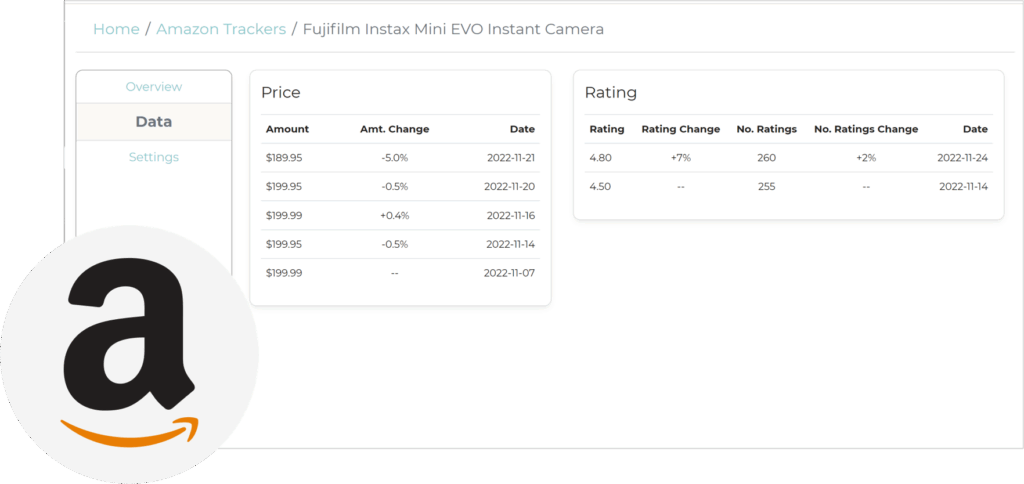The width and height of the screenshot is (1024, 484).
Task: Click the No. Ratings Change header
Action: (x=866, y=129)
